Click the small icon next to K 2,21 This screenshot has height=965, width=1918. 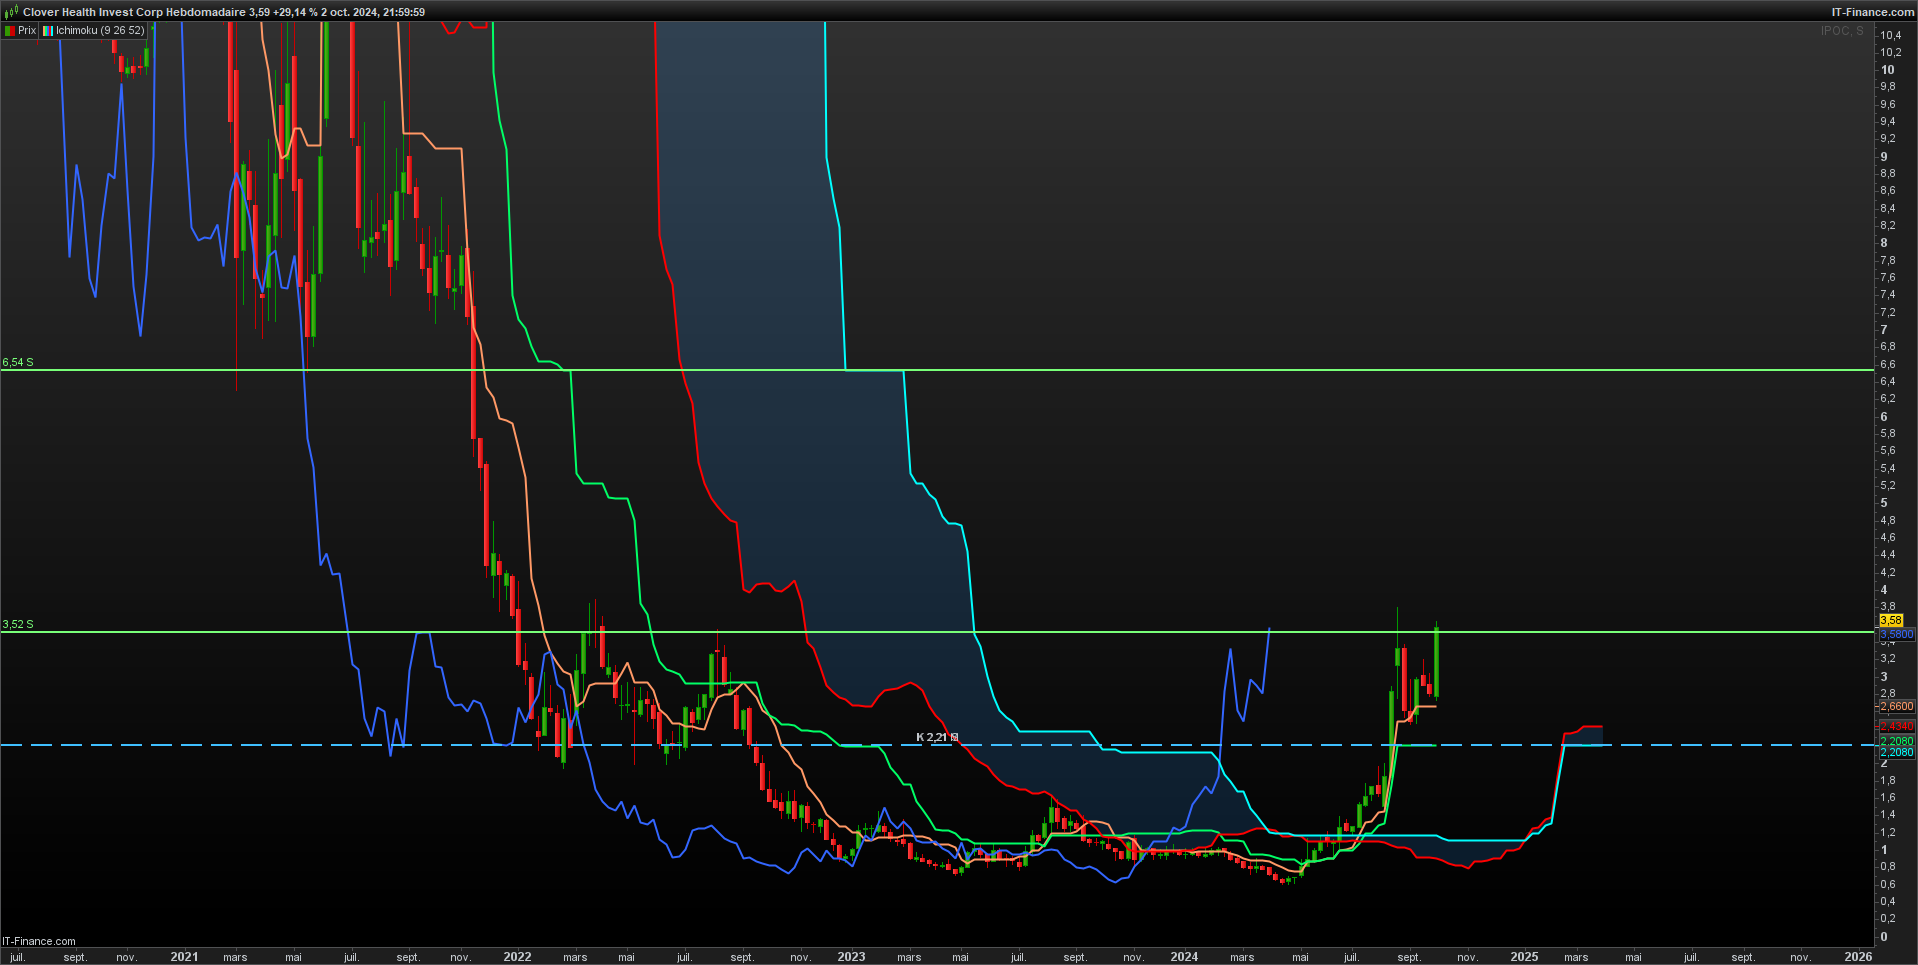[x=954, y=737]
